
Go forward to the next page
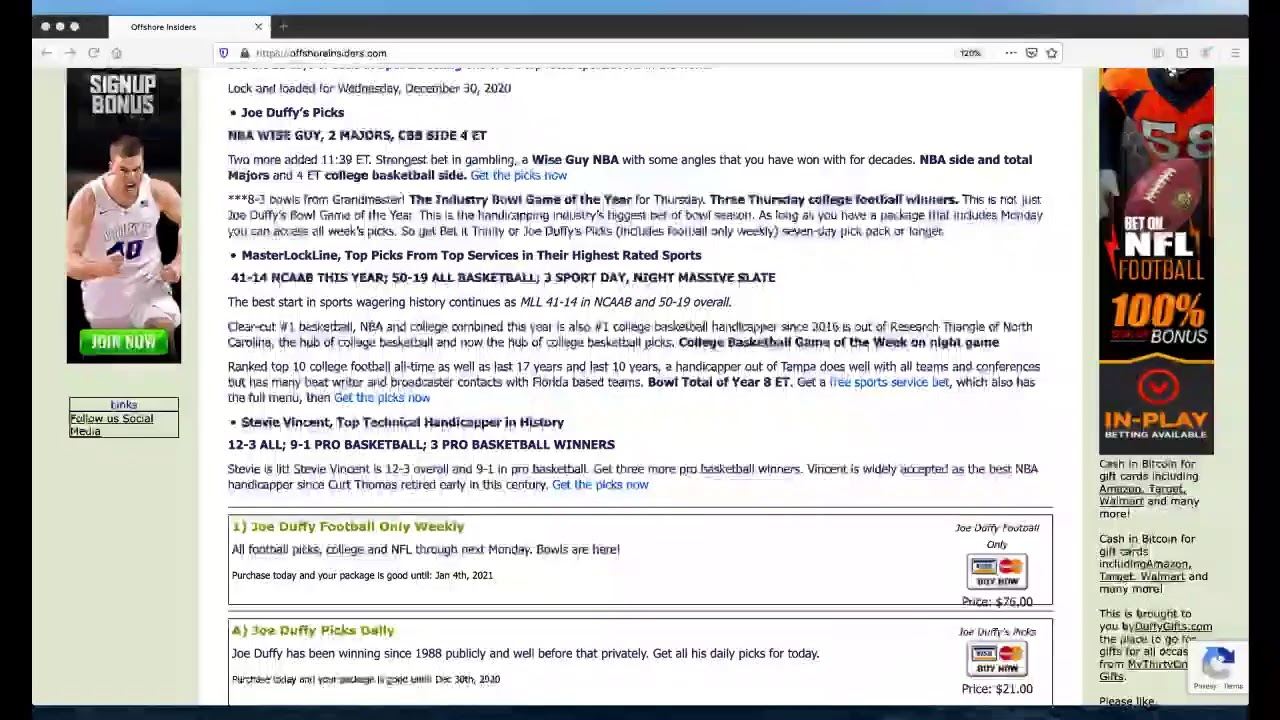[70, 53]
